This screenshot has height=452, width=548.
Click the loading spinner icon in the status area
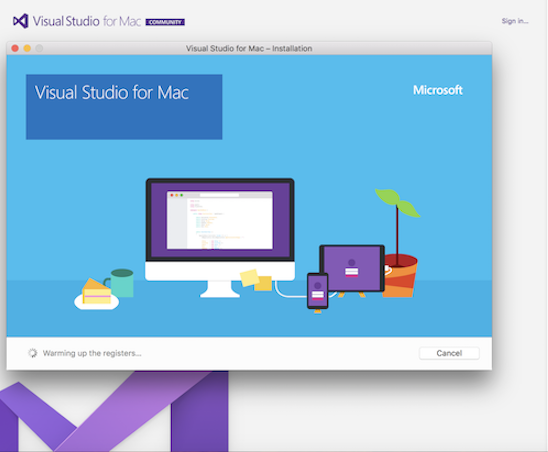pos(33,353)
